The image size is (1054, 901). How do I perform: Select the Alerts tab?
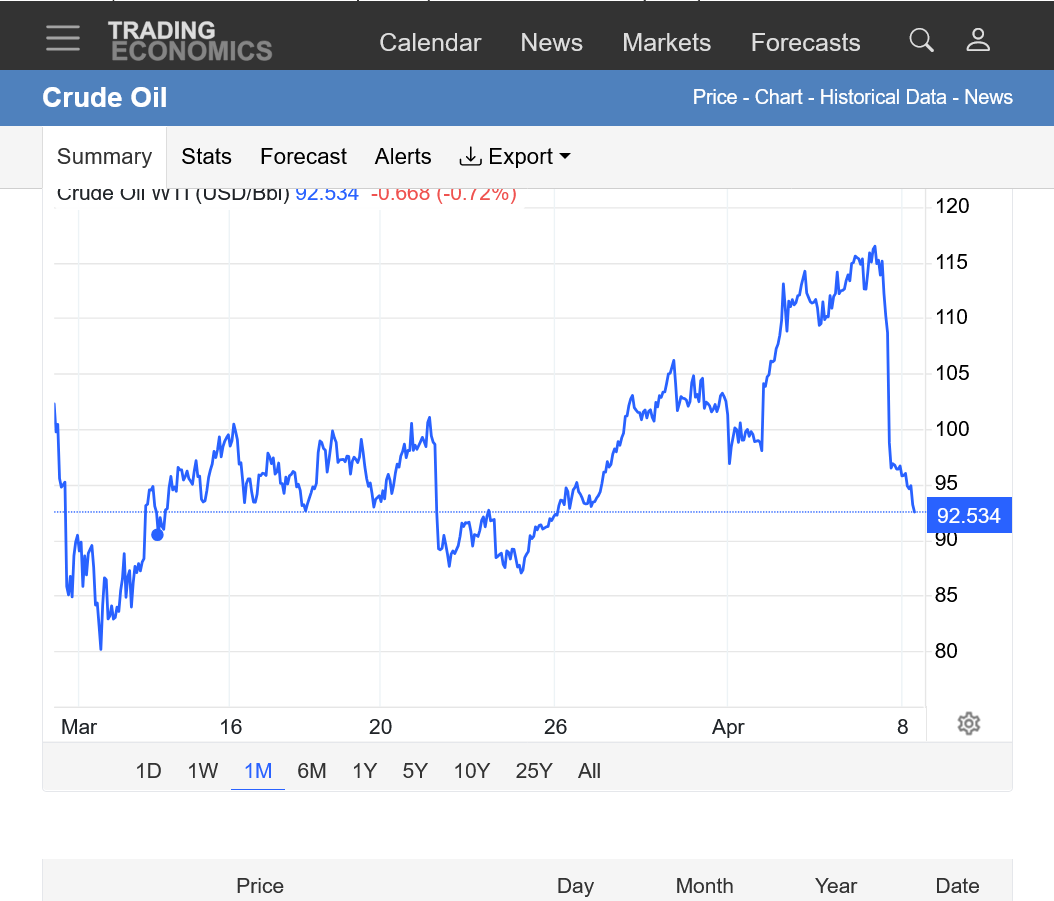coord(403,157)
